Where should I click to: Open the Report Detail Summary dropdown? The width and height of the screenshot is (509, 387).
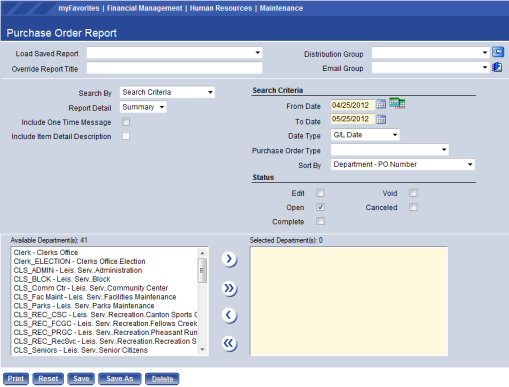point(143,107)
